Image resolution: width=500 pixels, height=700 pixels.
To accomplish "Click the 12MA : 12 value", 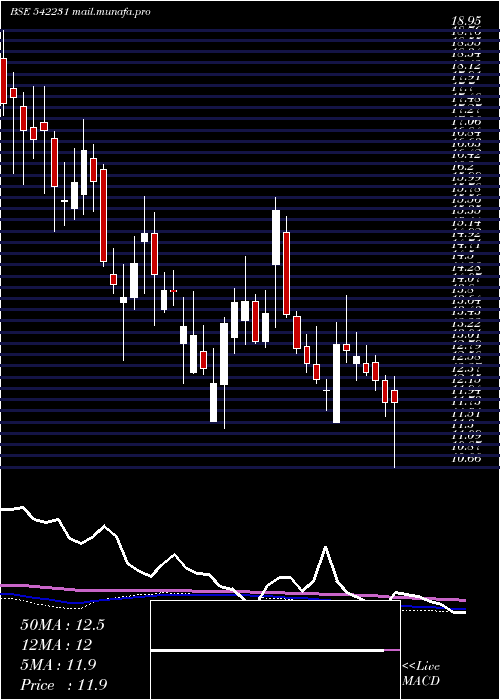I will point(56,645).
